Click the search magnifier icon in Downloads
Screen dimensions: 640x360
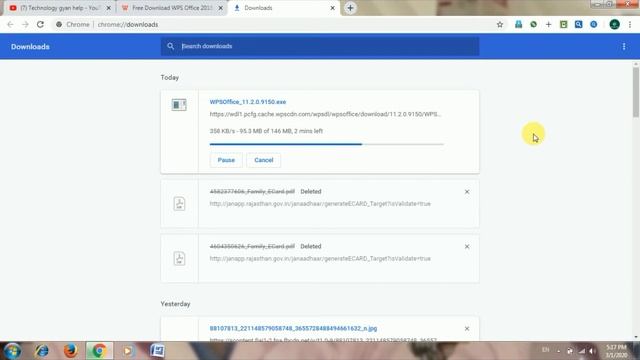click(x=171, y=46)
